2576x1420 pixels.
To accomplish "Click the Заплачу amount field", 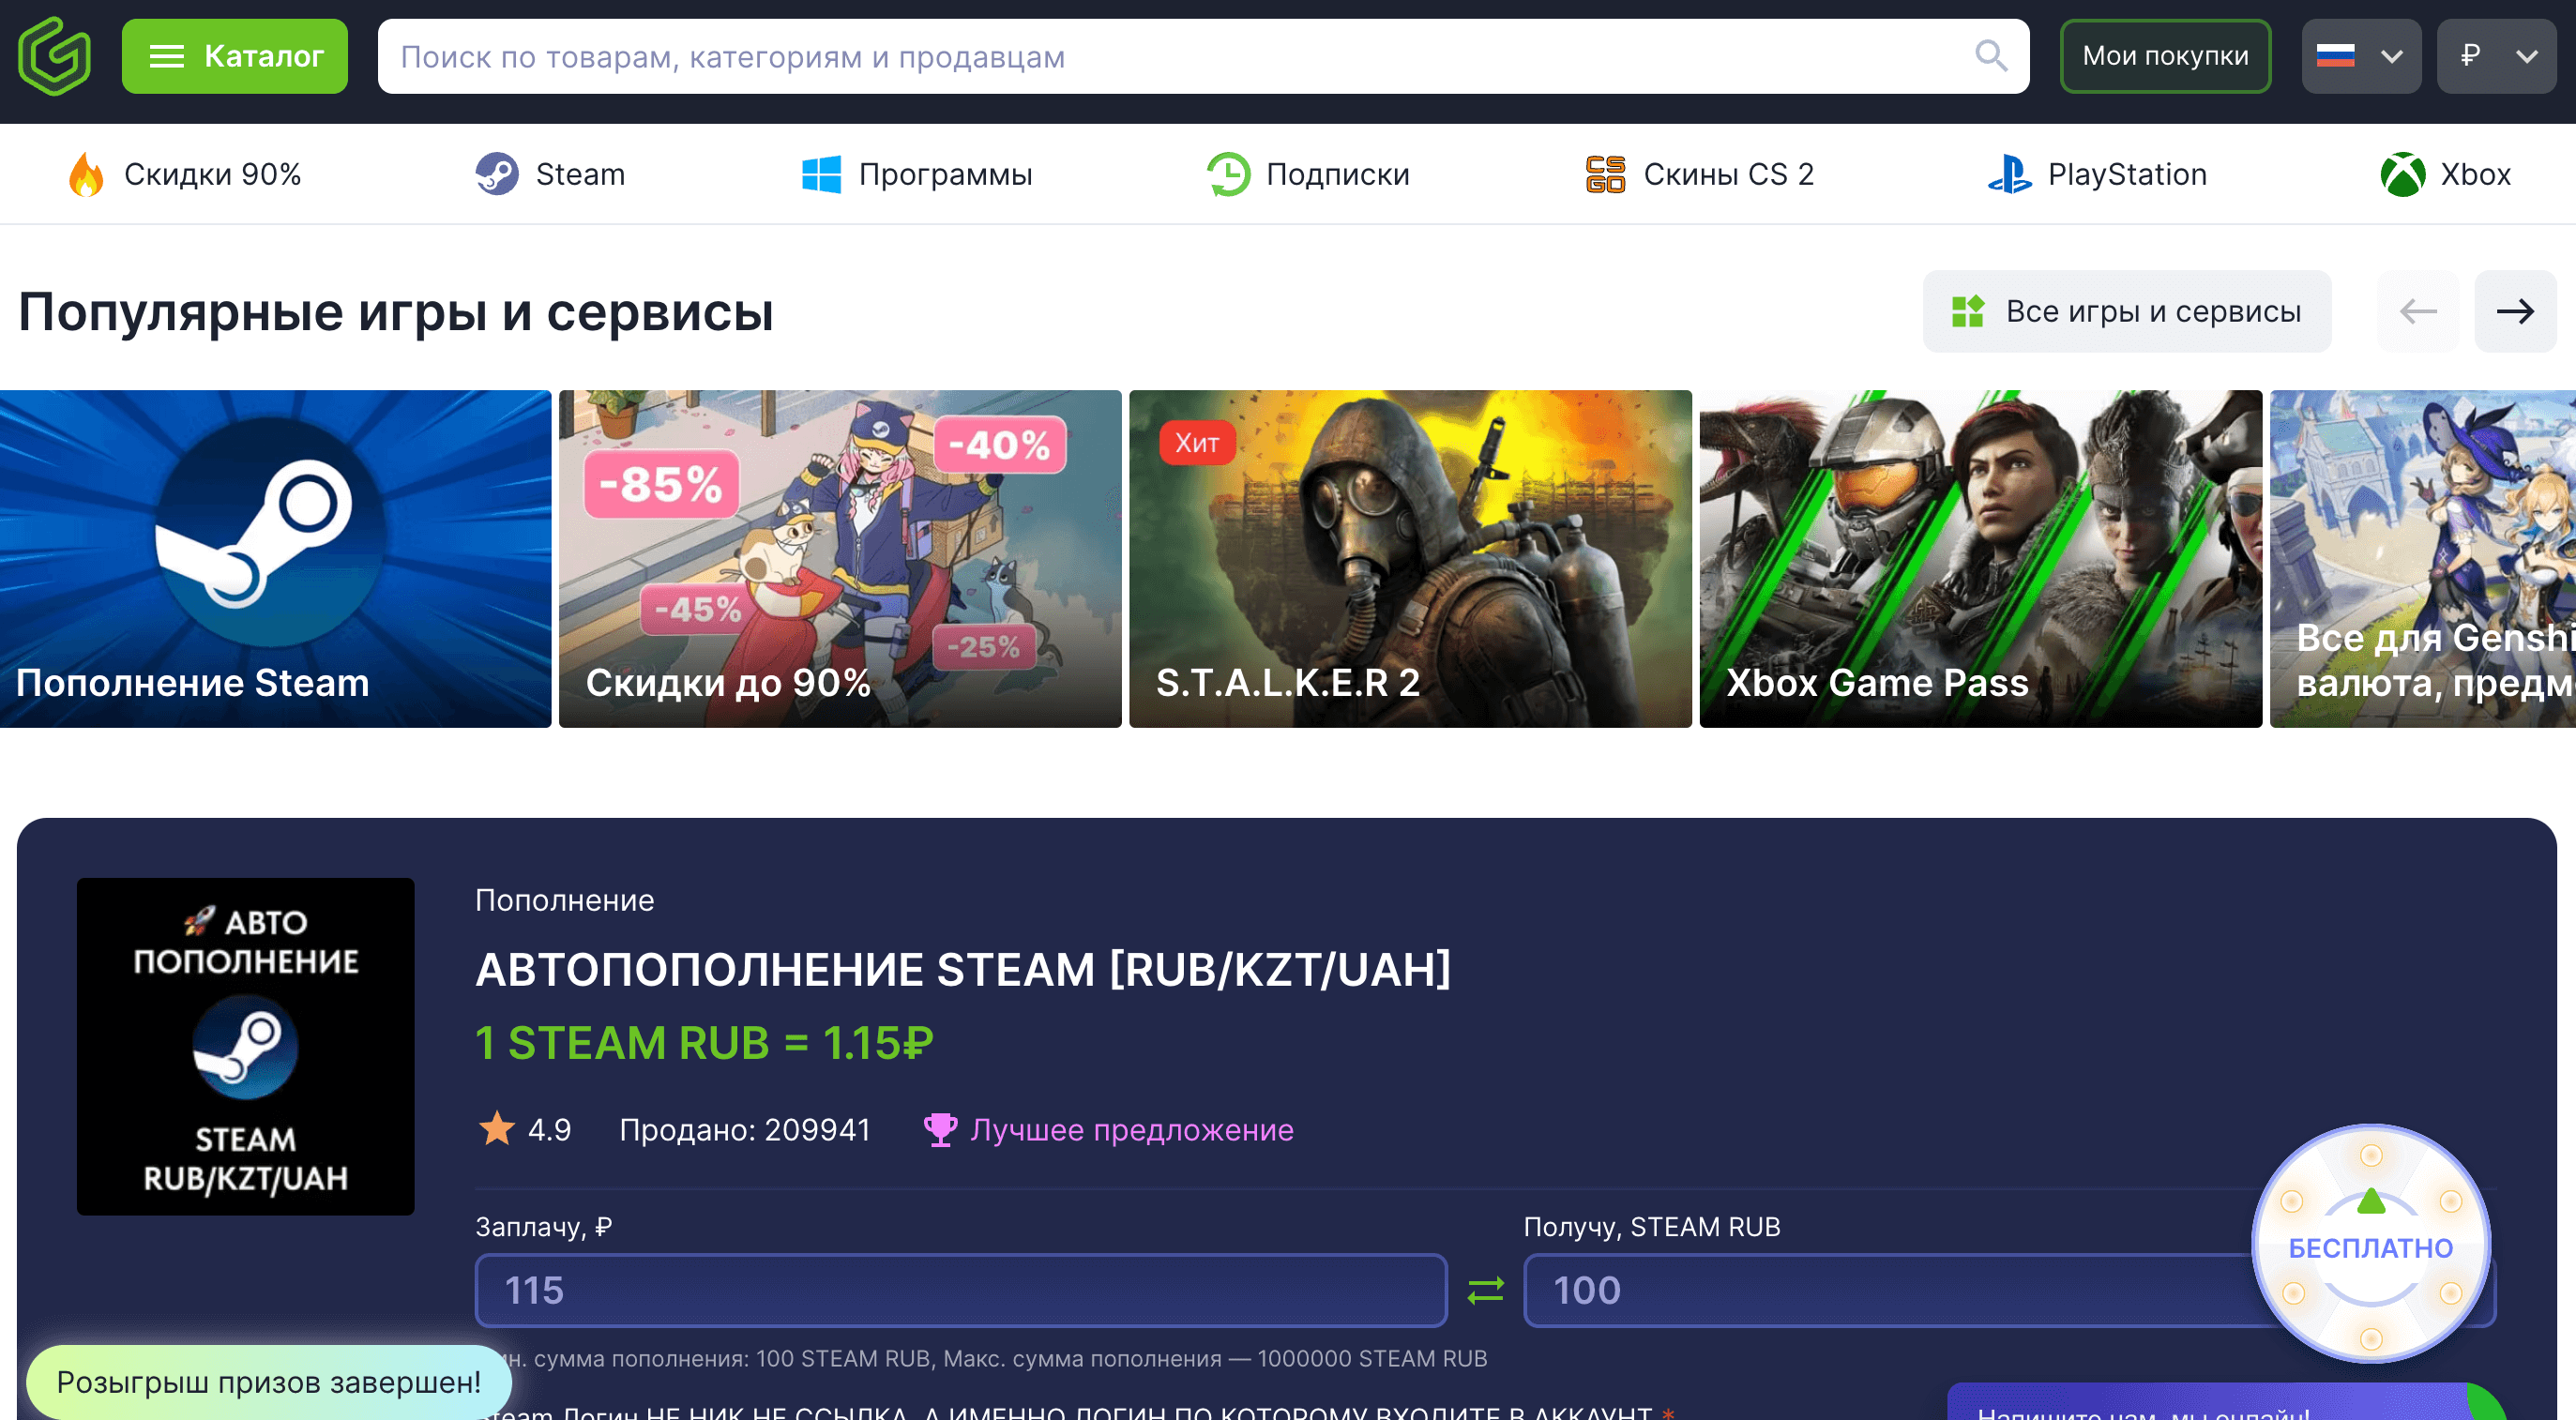I will tap(961, 1290).
